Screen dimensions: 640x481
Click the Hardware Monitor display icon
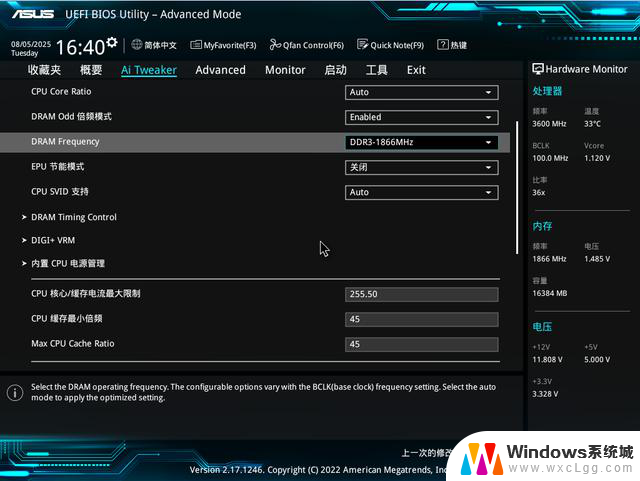[538, 69]
